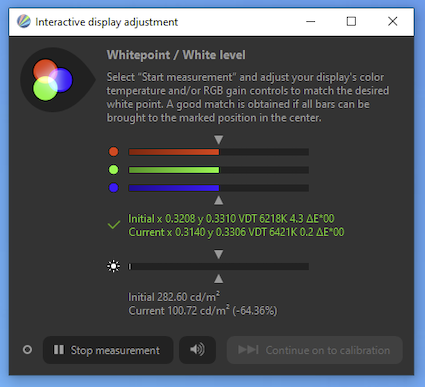Click the red channel dot indicator
Image resolution: width=425 pixels, height=387 pixels.
click(114, 152)
